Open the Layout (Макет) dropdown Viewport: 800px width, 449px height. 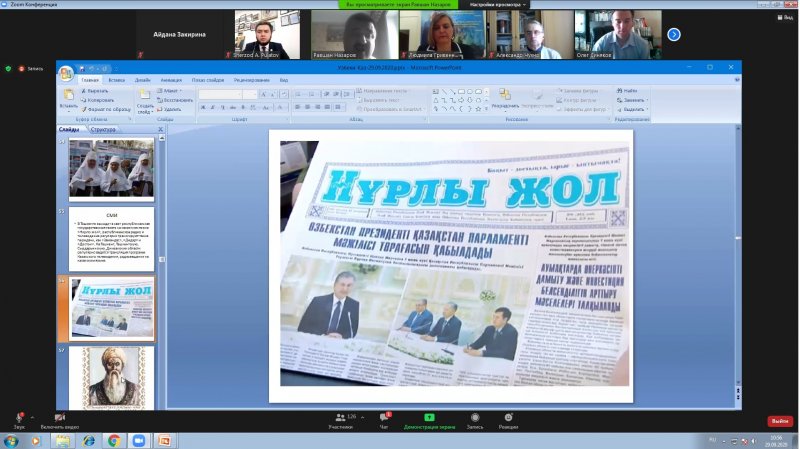pyautogui.click(x=169, y=91)
